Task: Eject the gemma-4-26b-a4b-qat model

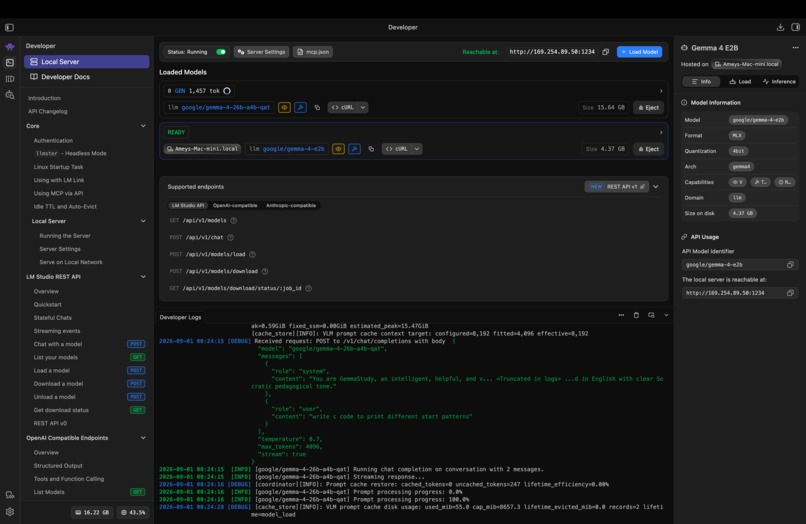Action: [x=648, y=107]
